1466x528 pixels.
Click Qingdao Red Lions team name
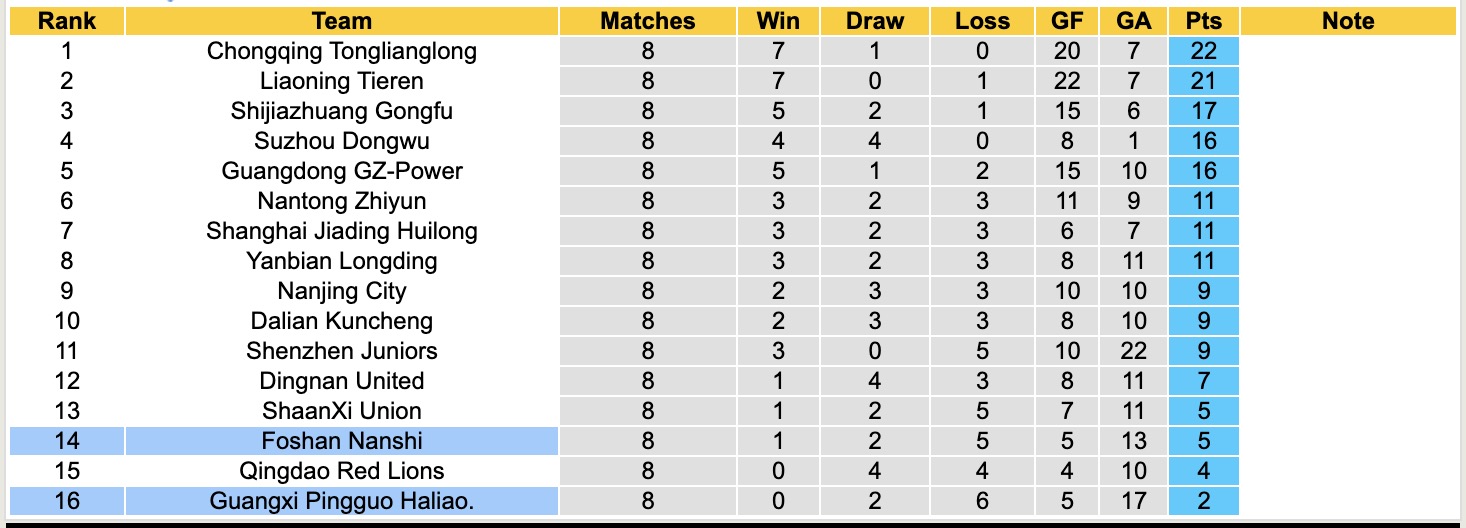point(342,471)
